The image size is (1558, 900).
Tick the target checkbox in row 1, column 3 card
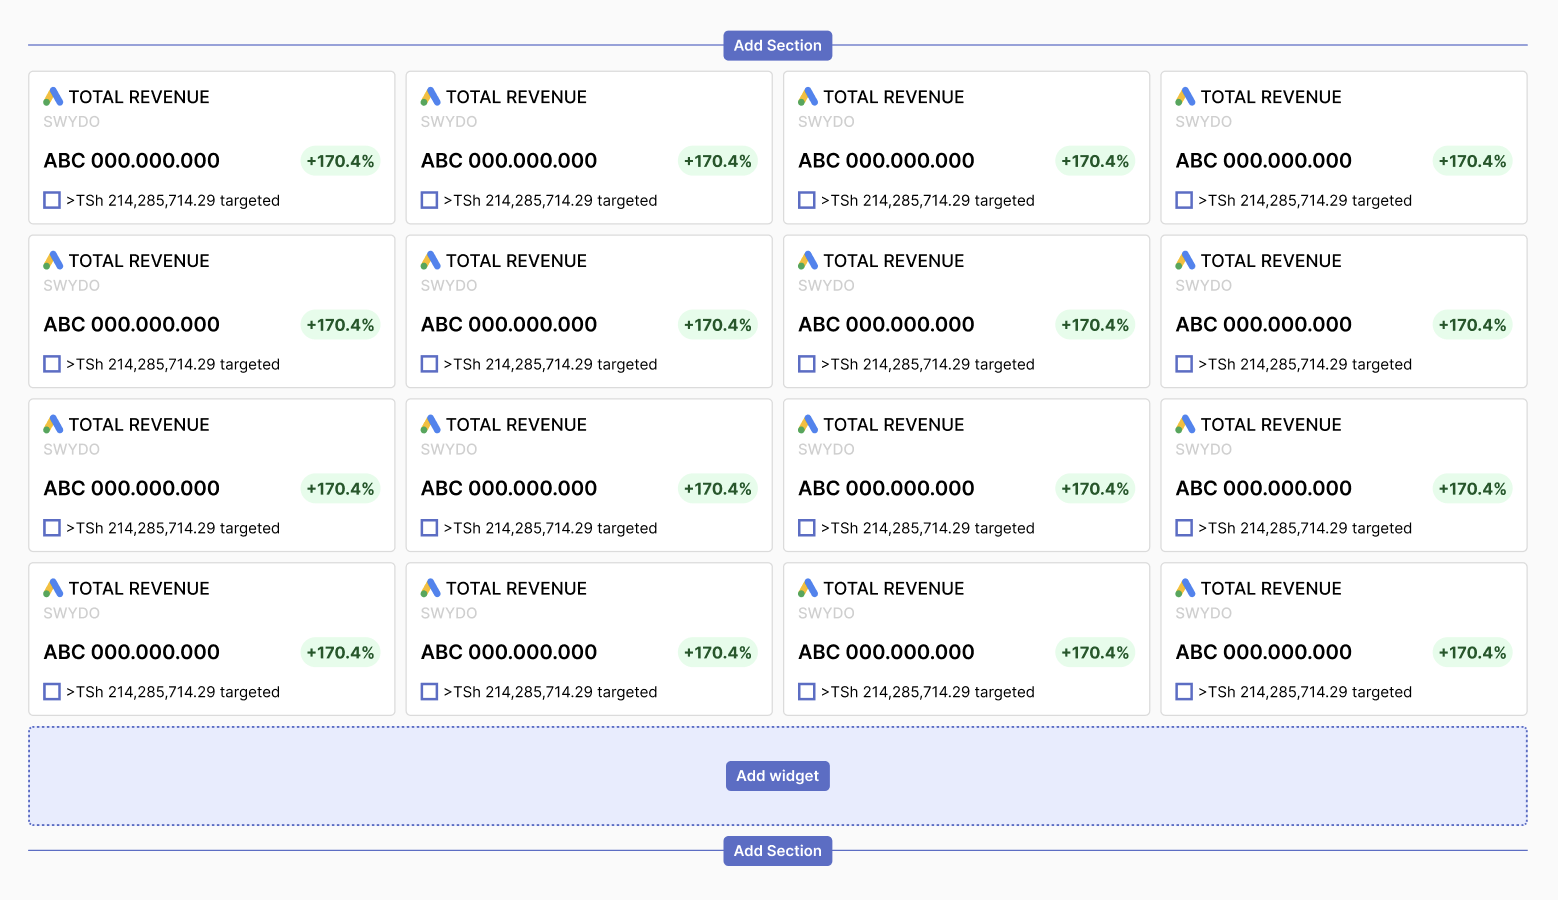pos(807,200)
